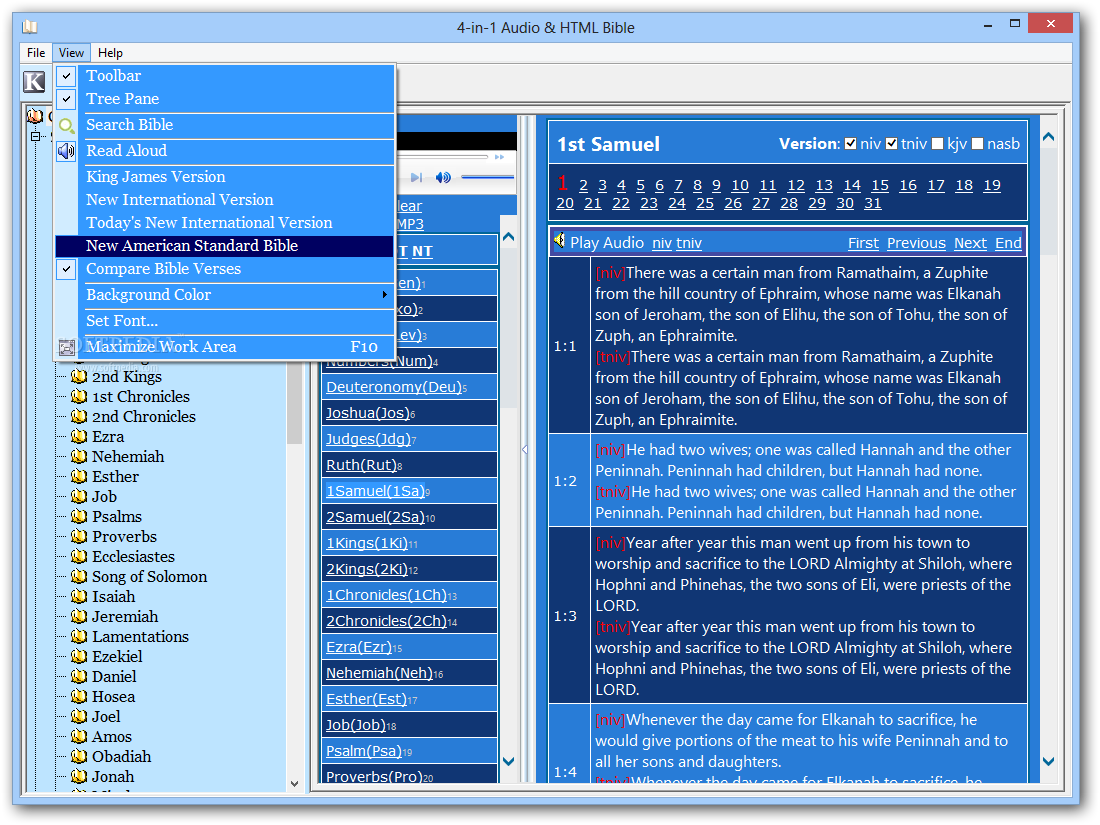This screenshot has width=1100, height=825.
Task: Click the verse pane scroll down arrow
Action: pyautogui.click(x=1048, y=761)
